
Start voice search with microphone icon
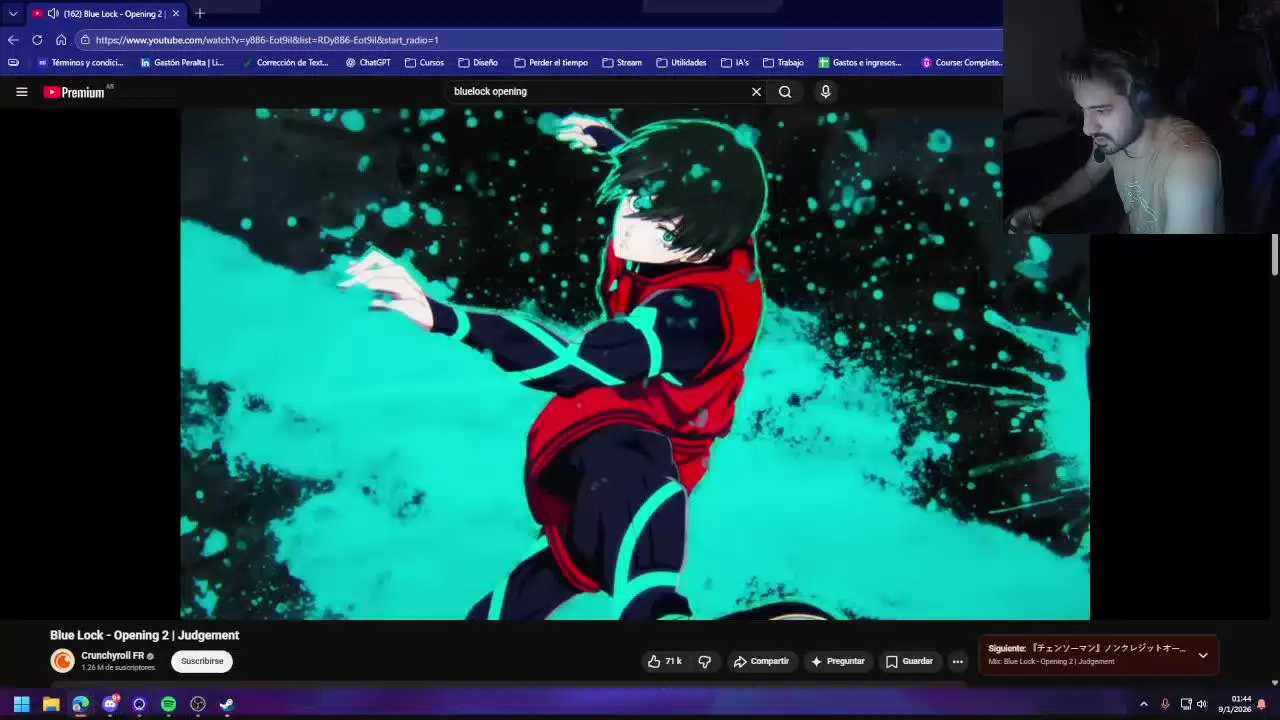coord(825,92)
